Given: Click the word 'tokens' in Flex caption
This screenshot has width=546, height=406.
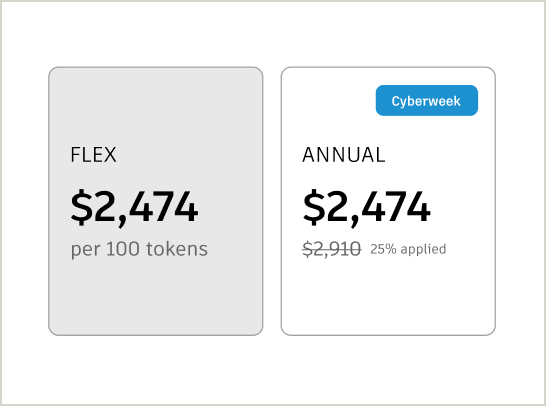Looking at the screenshot, I should pos(177,249).
